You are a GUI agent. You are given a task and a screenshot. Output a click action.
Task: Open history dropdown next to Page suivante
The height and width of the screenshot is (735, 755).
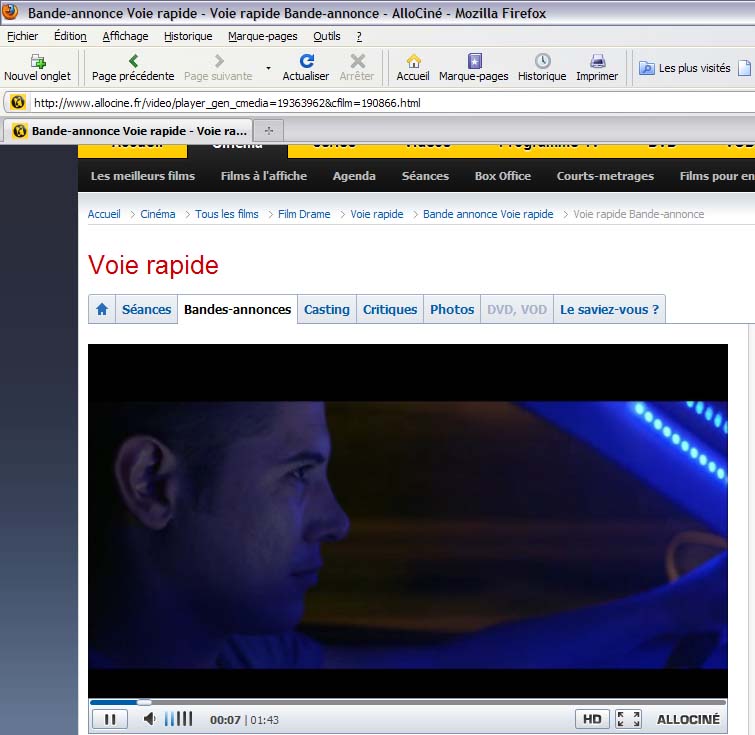click(x=268, y=68)
